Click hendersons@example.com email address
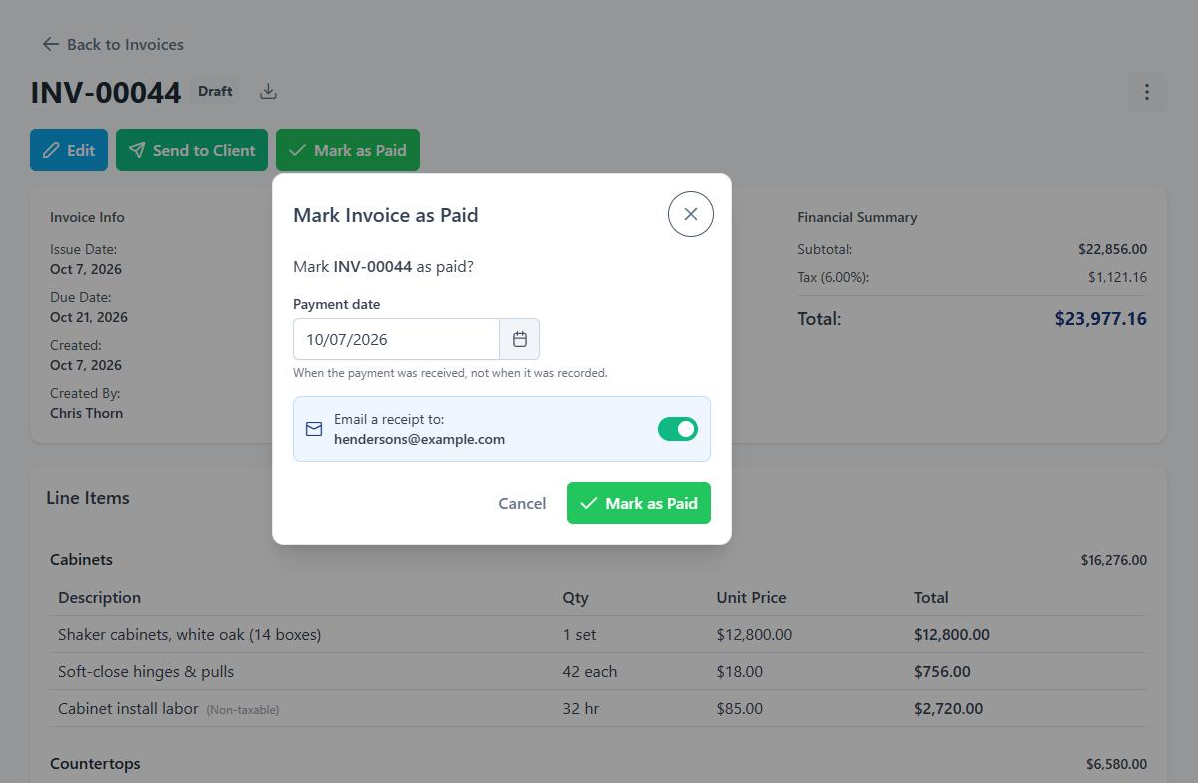This screenshot has width=1198, height=783. pos(419,439)
